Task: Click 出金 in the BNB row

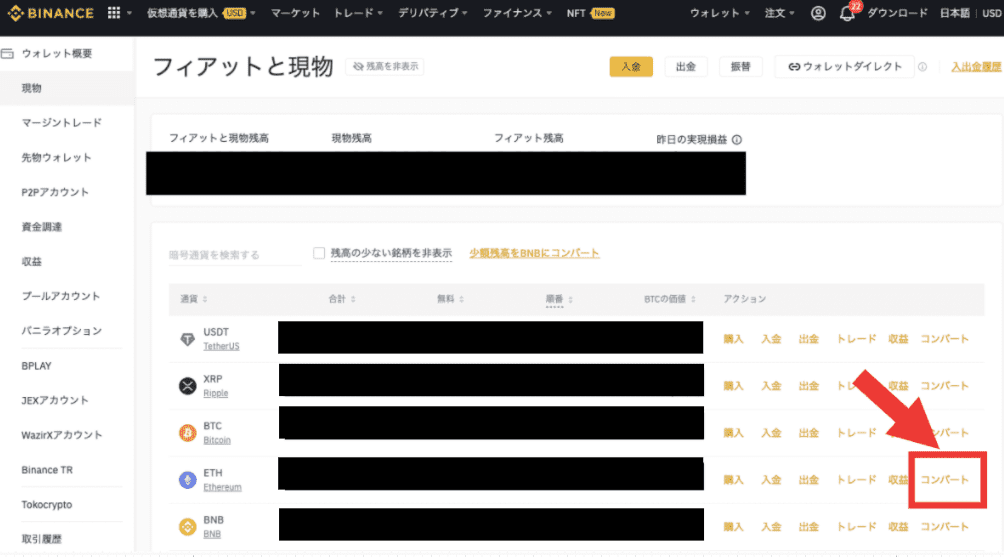Action: 809,527
